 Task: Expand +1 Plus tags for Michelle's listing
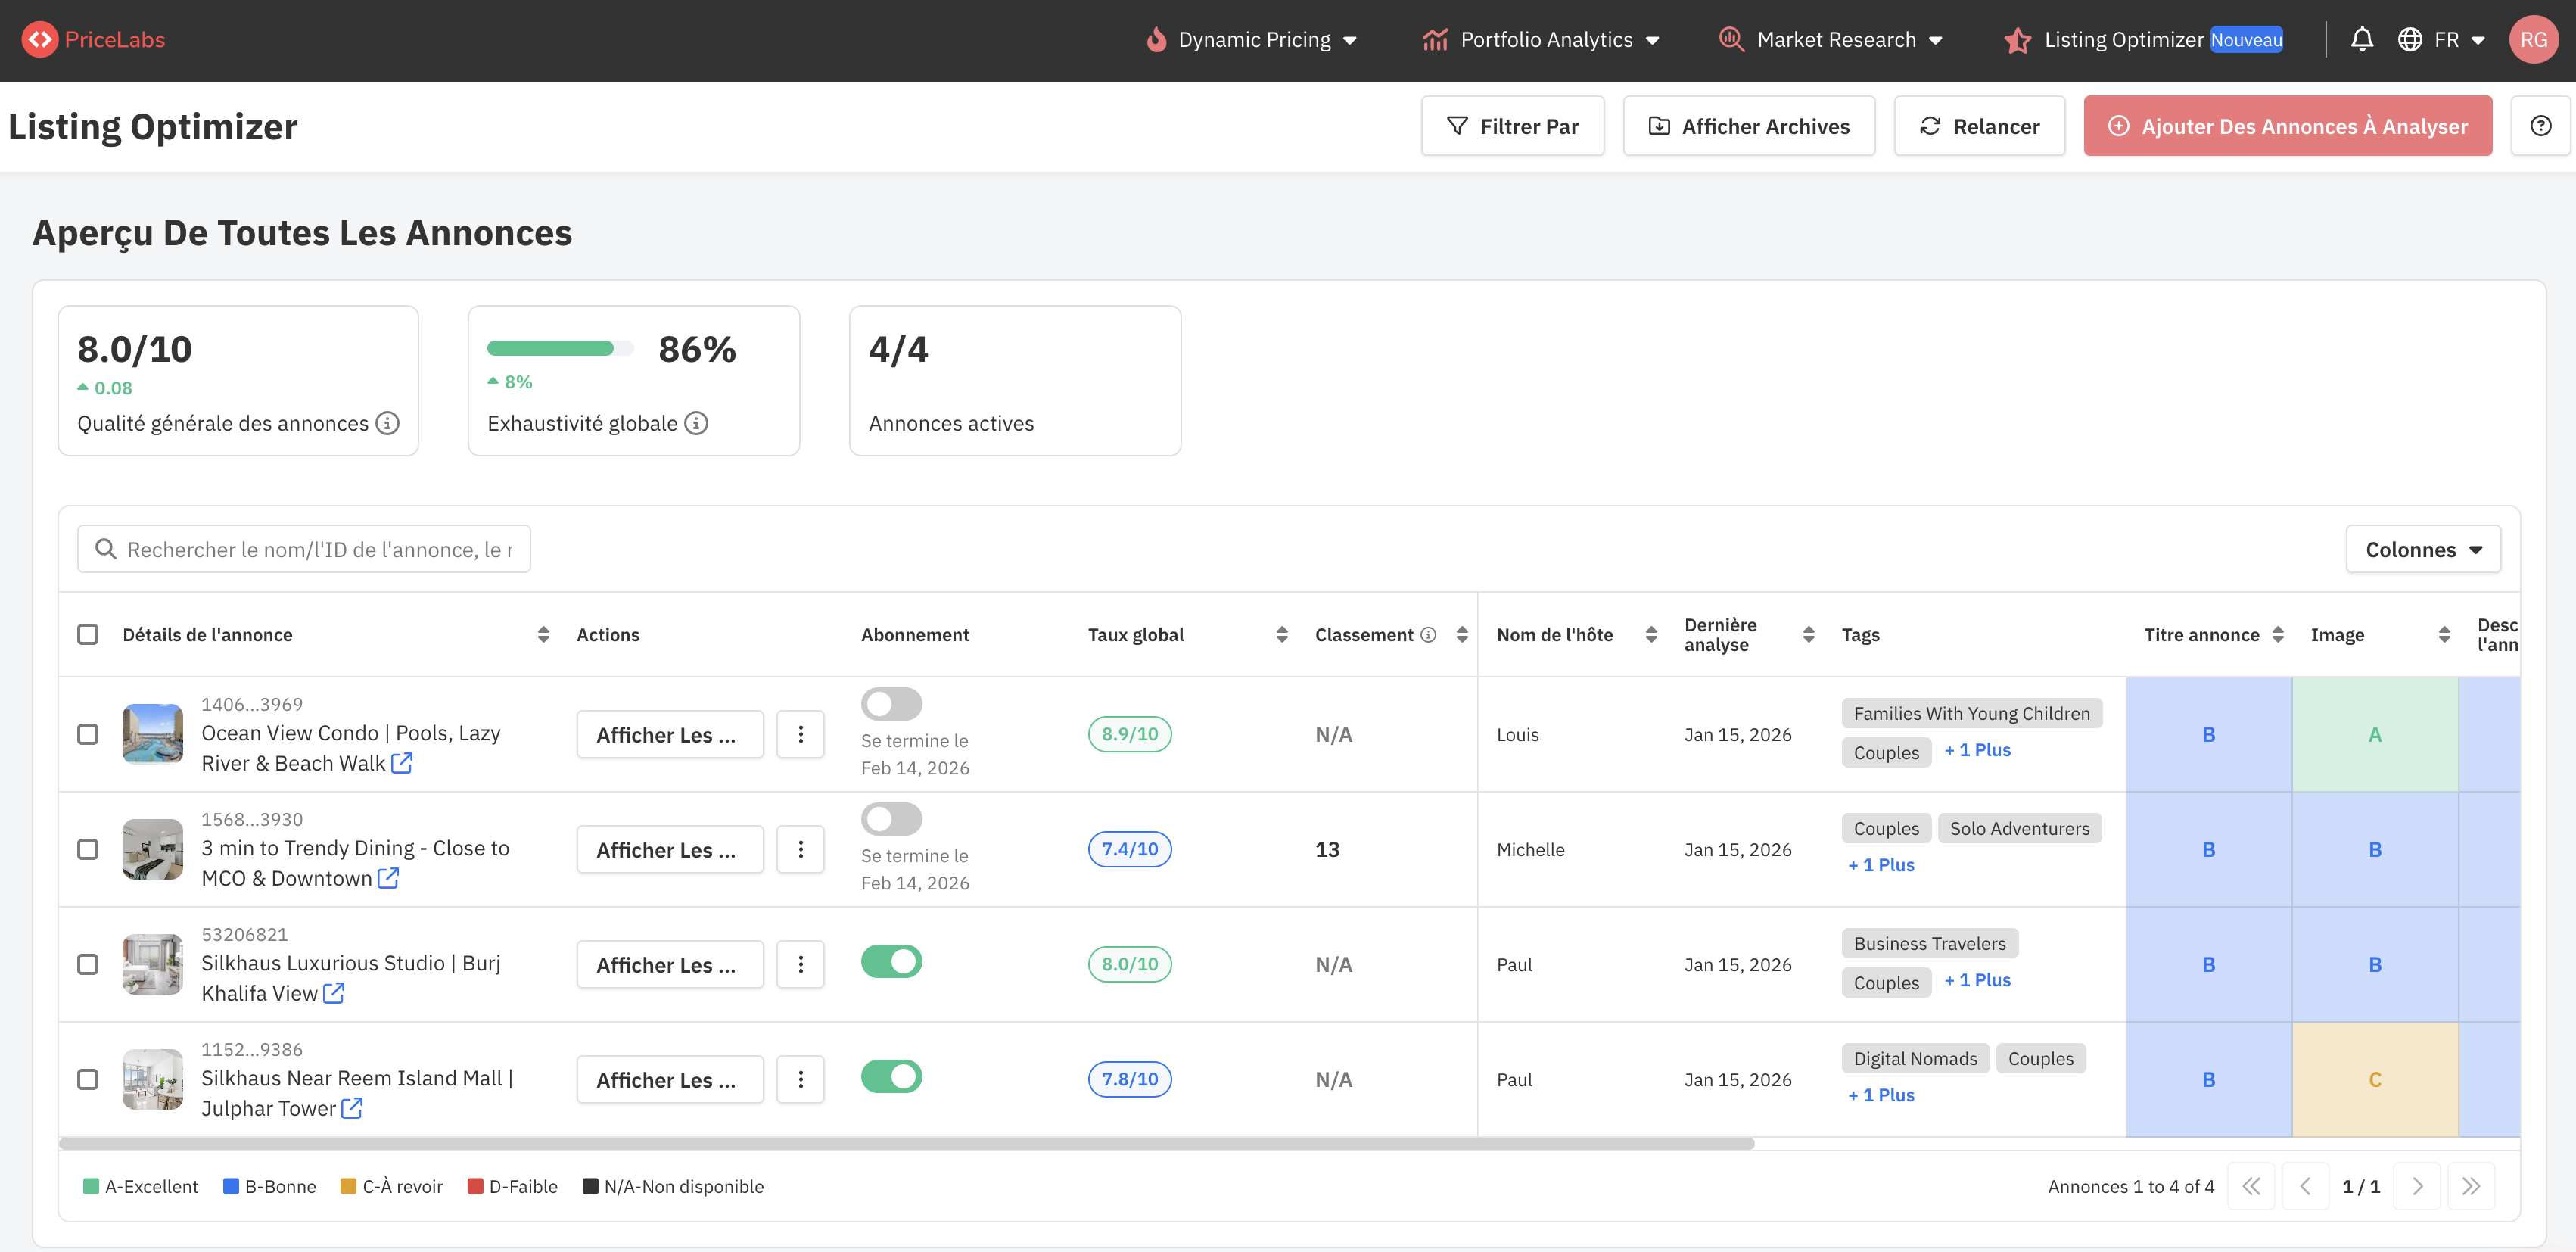click(1881, 865)
